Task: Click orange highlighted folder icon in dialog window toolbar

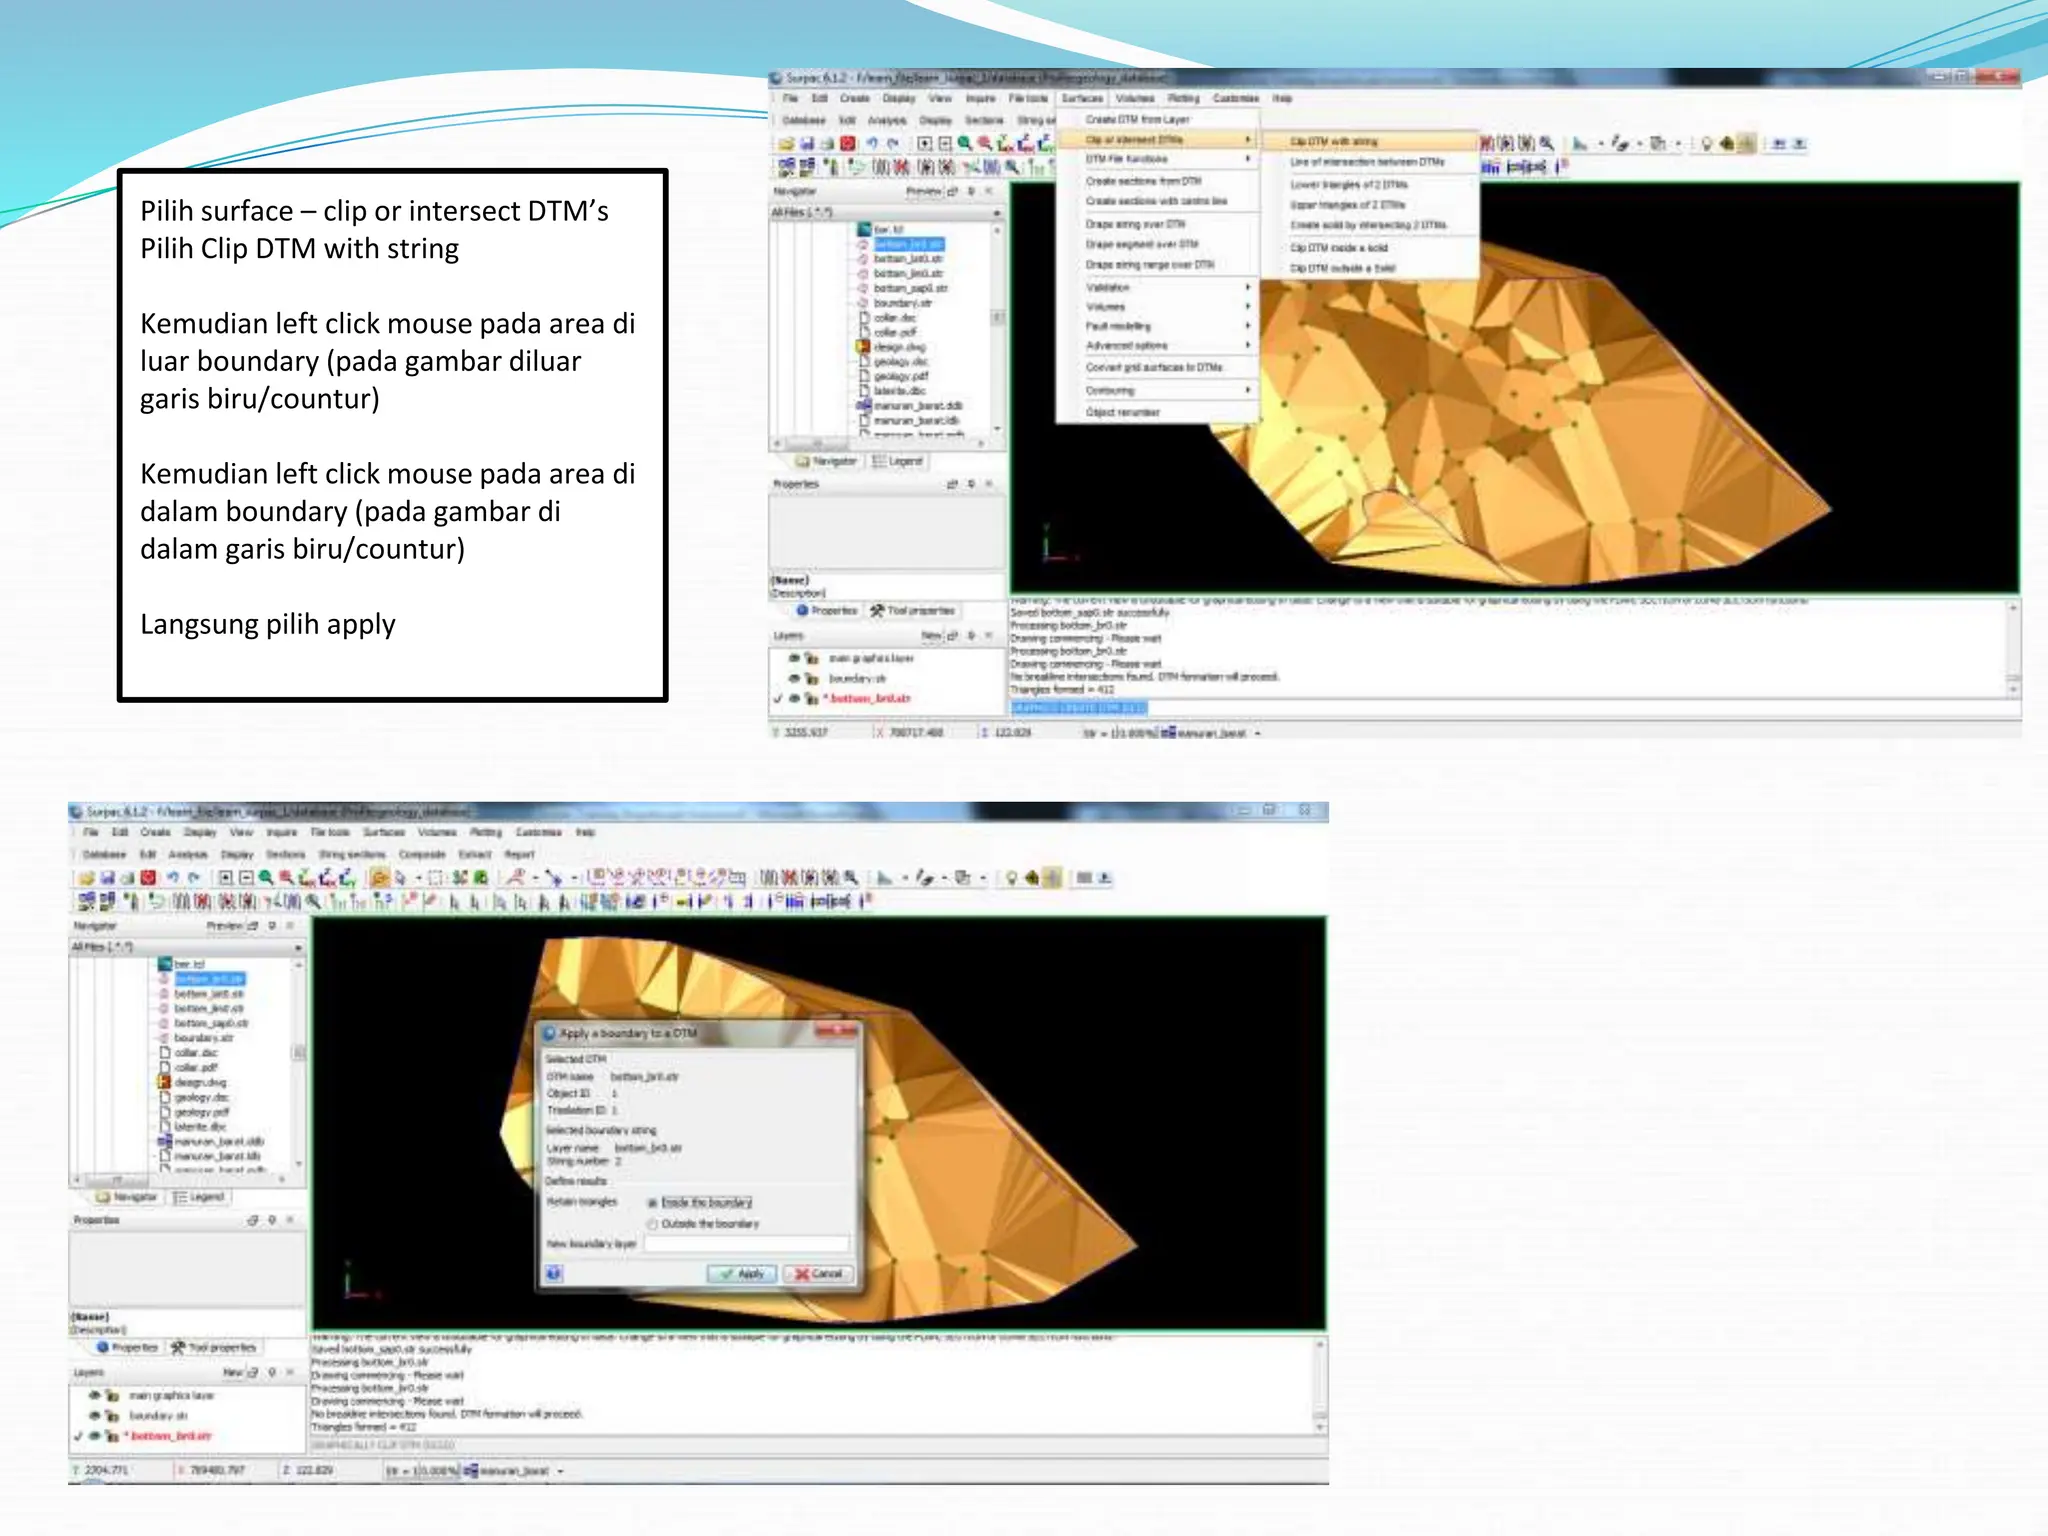Action: (x=379, y=878)
